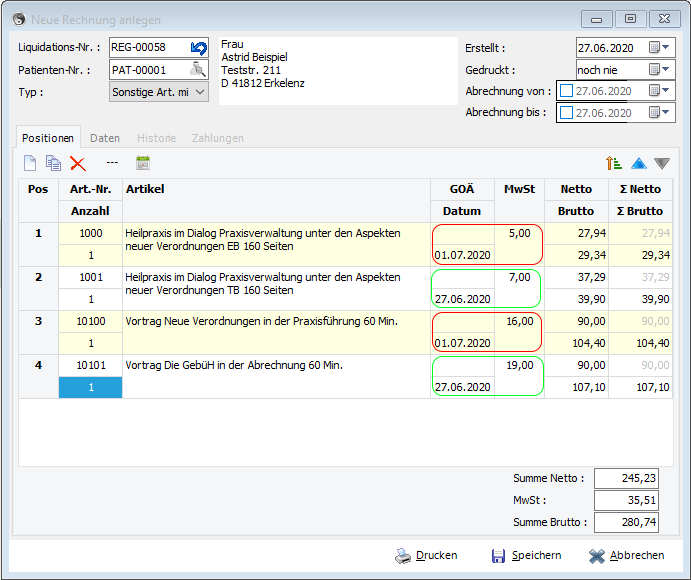691x580 pixels.
Task: Maximize the Neue Rechnung anlegen window
Action: point(631,19)
